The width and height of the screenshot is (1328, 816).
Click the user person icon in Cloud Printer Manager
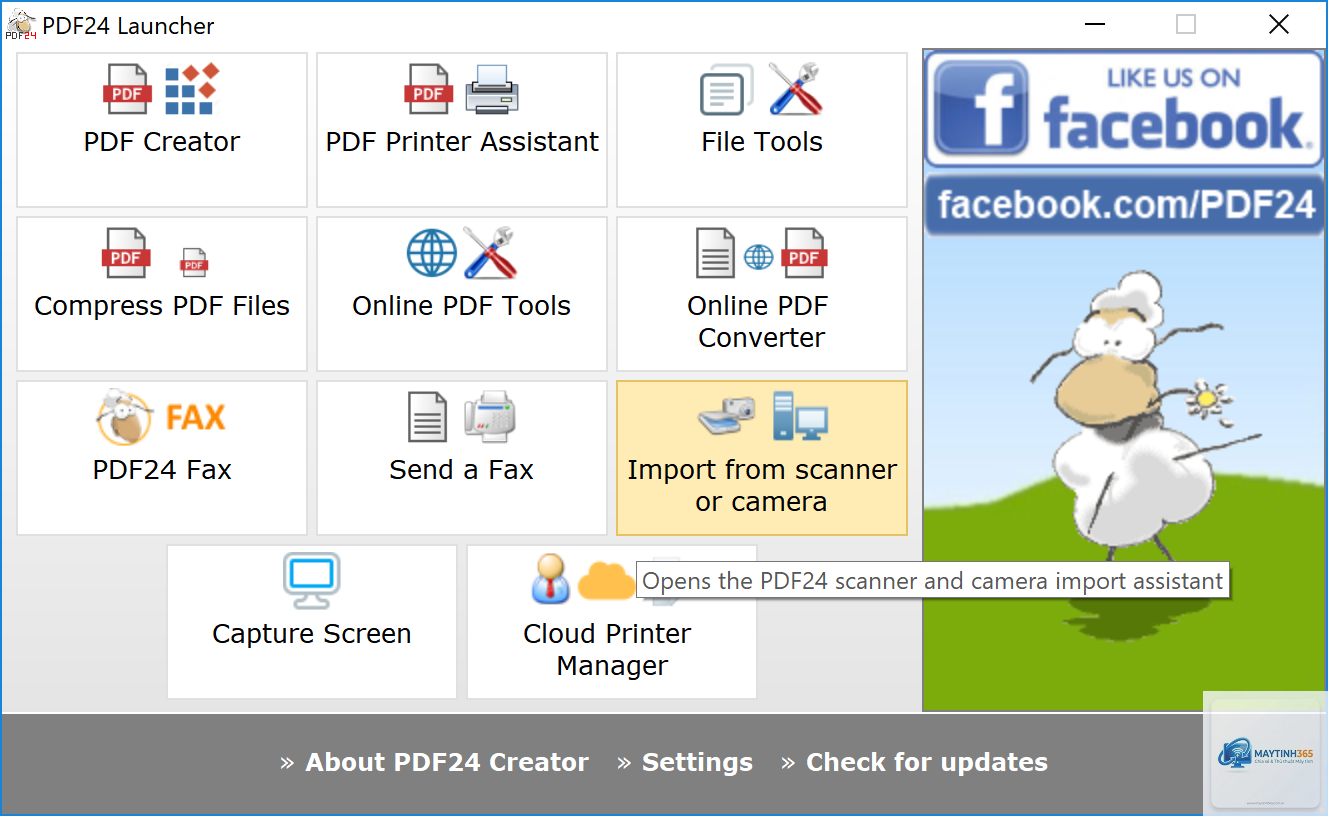click(551, 580)
